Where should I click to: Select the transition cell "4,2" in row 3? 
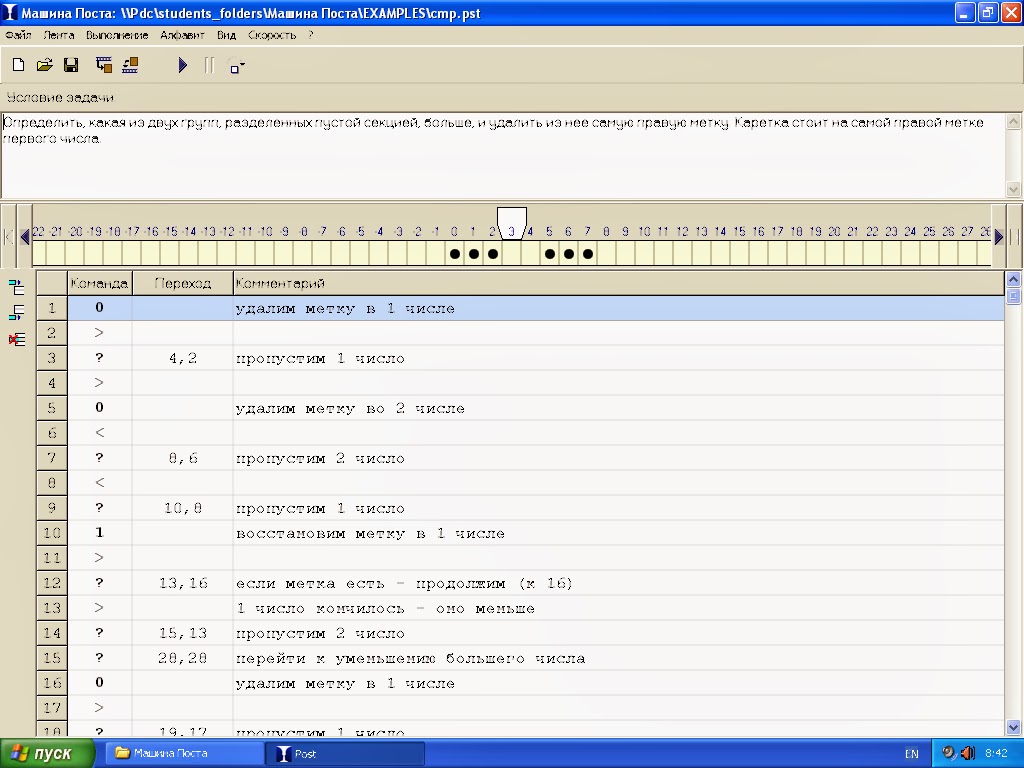click(183, 358)
